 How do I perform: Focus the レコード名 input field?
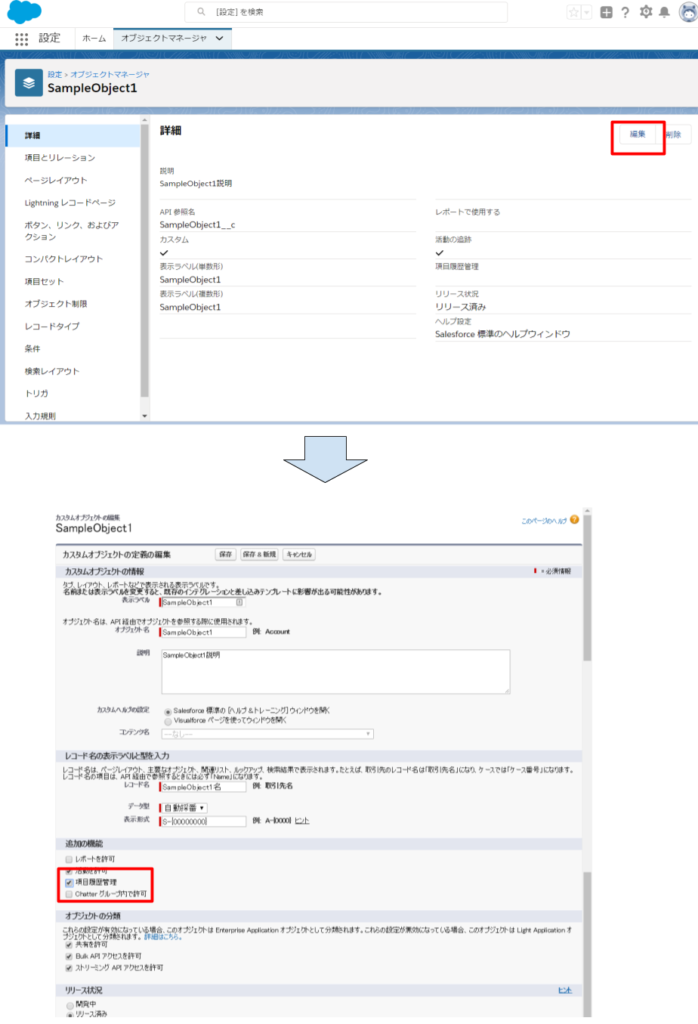click(202, 787)
